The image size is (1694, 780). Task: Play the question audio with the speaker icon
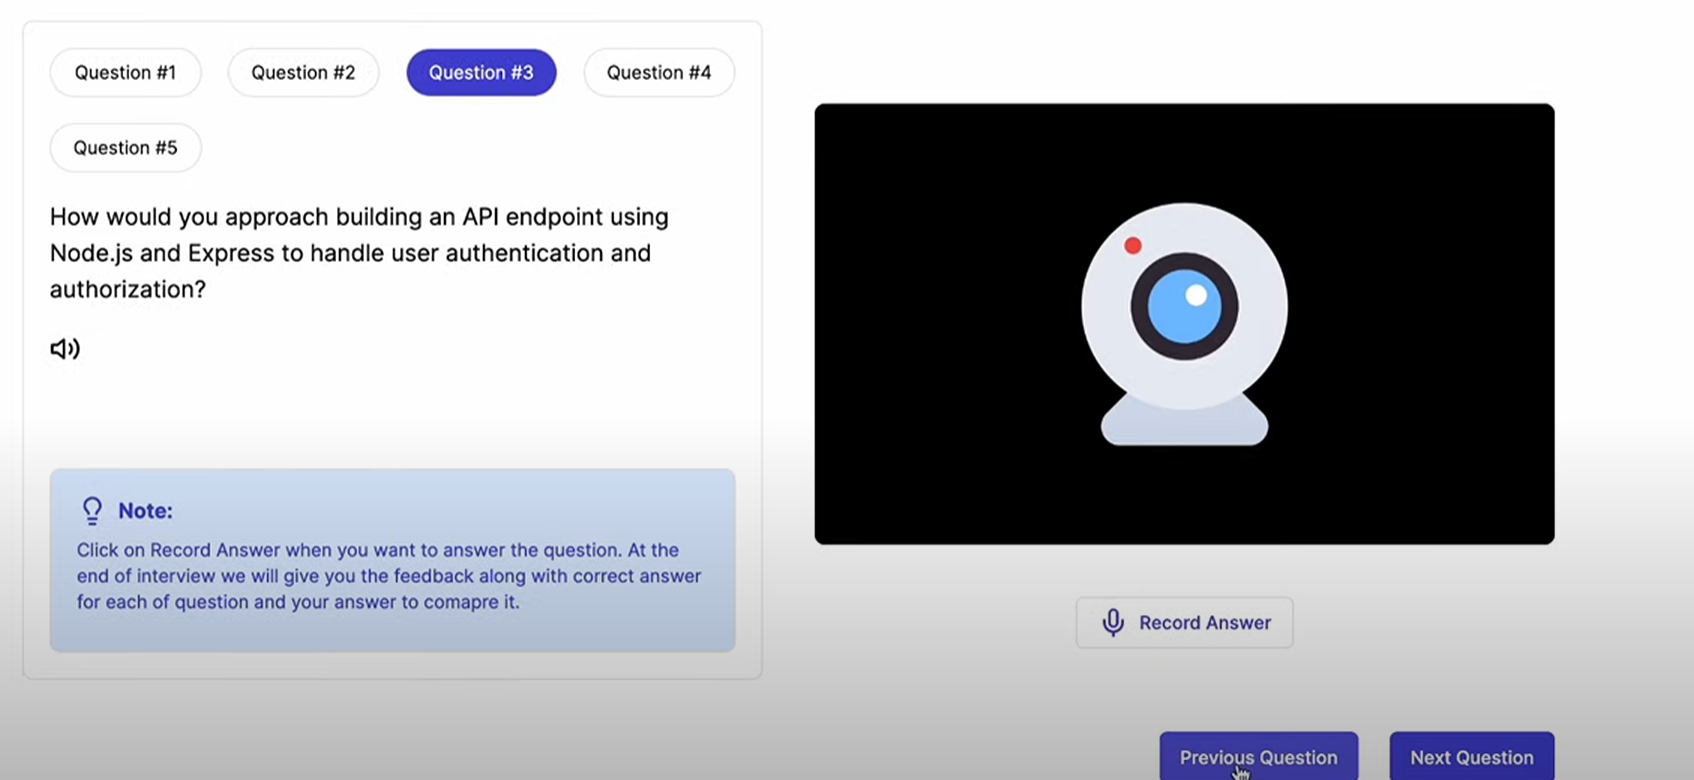click(65, 348)
